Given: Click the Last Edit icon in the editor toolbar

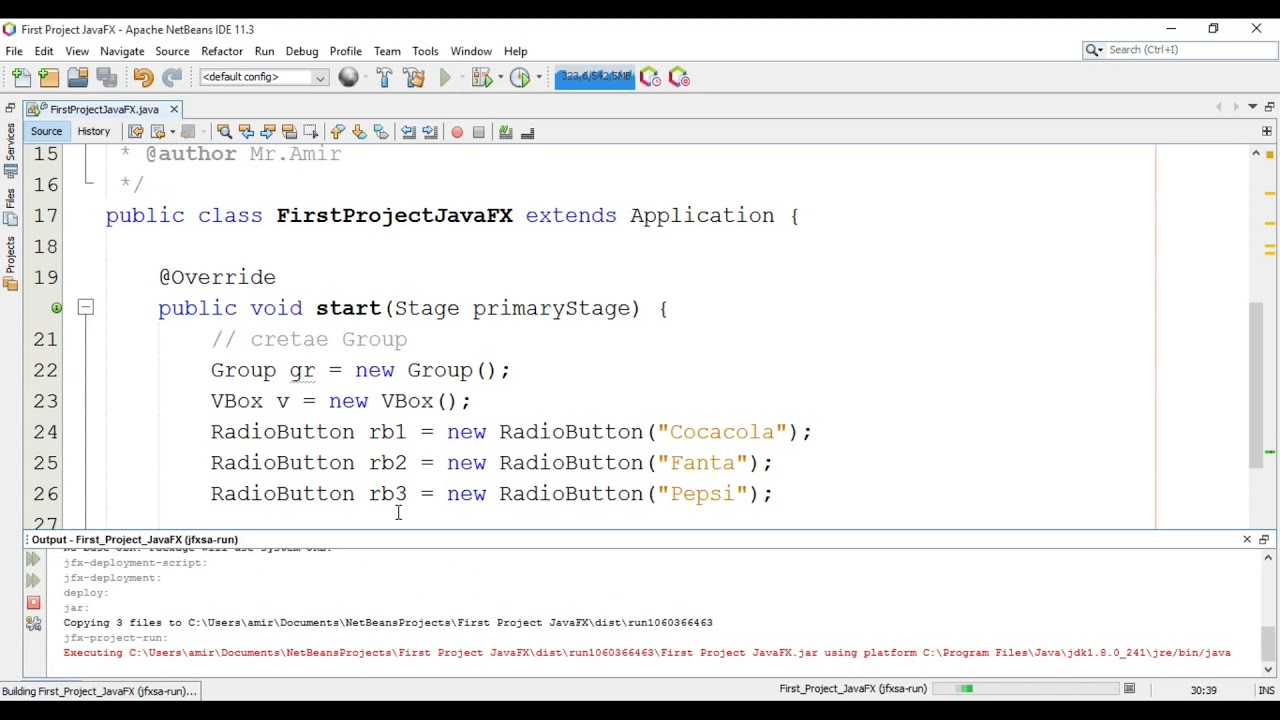Looking at the screenshot, I should point(136,132).
